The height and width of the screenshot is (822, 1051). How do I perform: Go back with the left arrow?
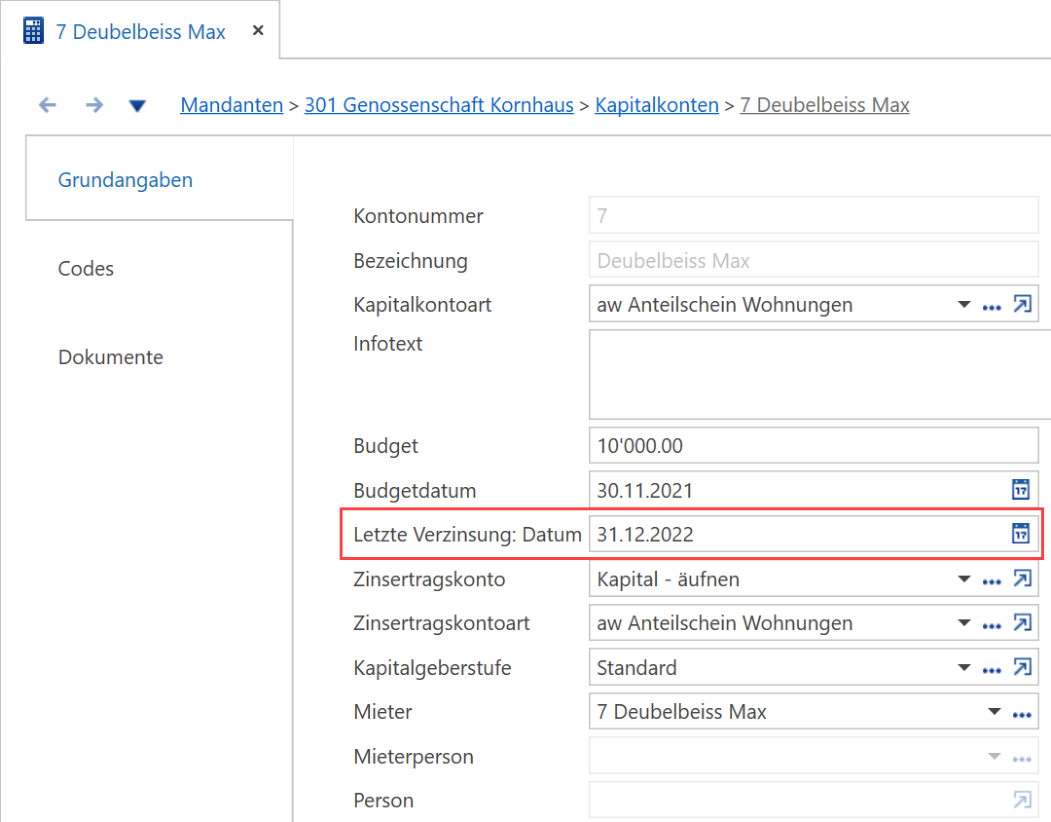click(48, 105)
